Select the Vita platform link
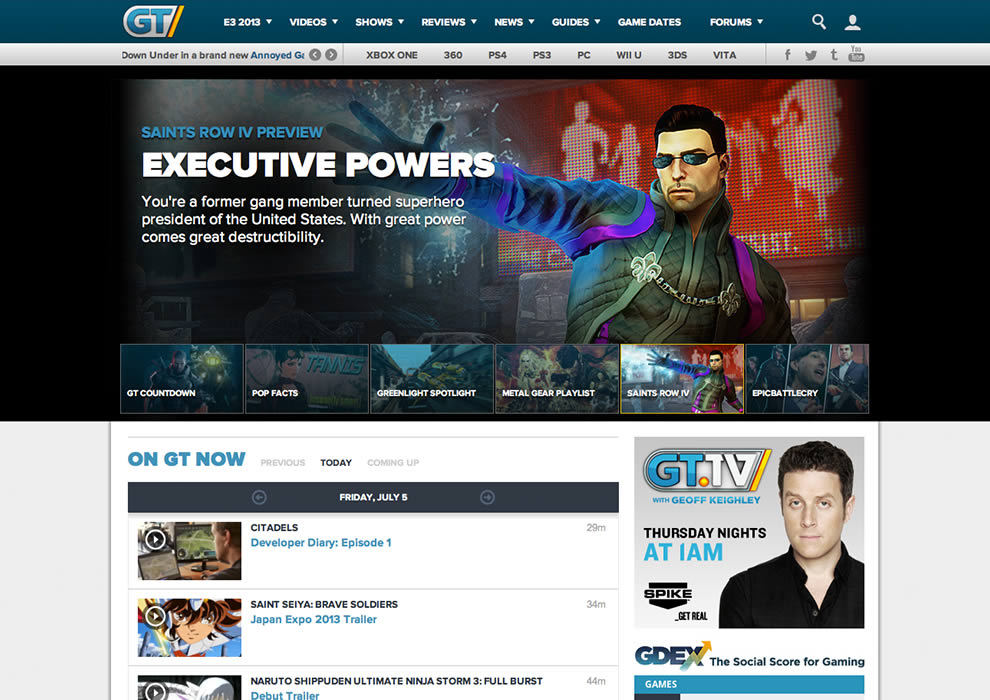Image resolution: width=990 pixels, height=700 pixels. click(724, 55)
